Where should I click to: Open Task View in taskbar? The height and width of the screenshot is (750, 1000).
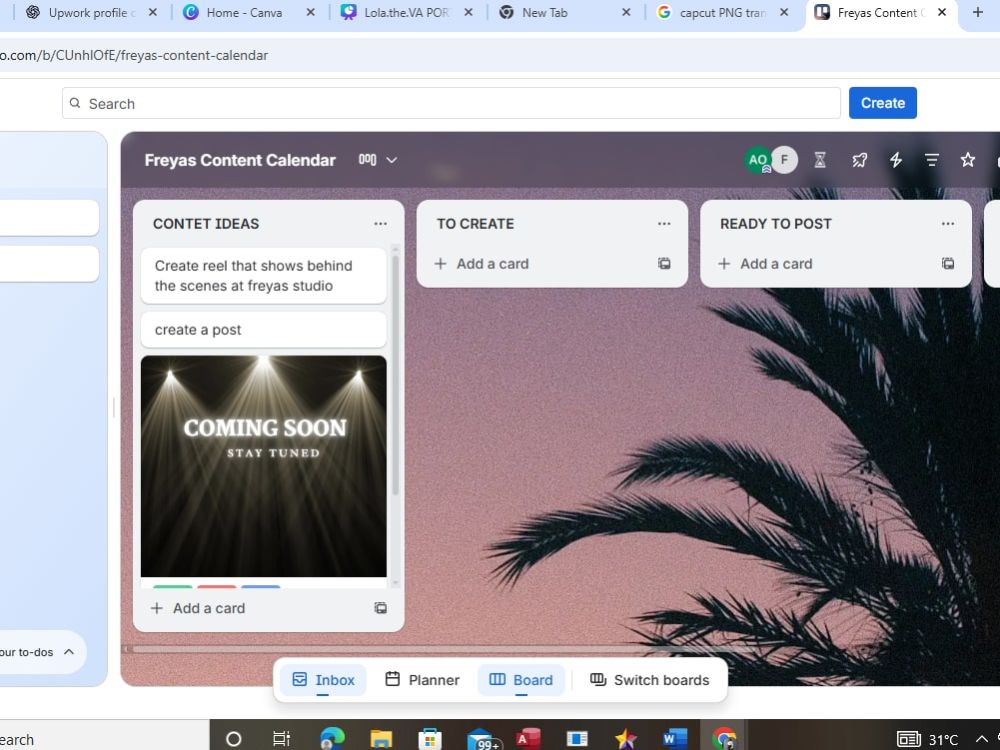point(281,739)
